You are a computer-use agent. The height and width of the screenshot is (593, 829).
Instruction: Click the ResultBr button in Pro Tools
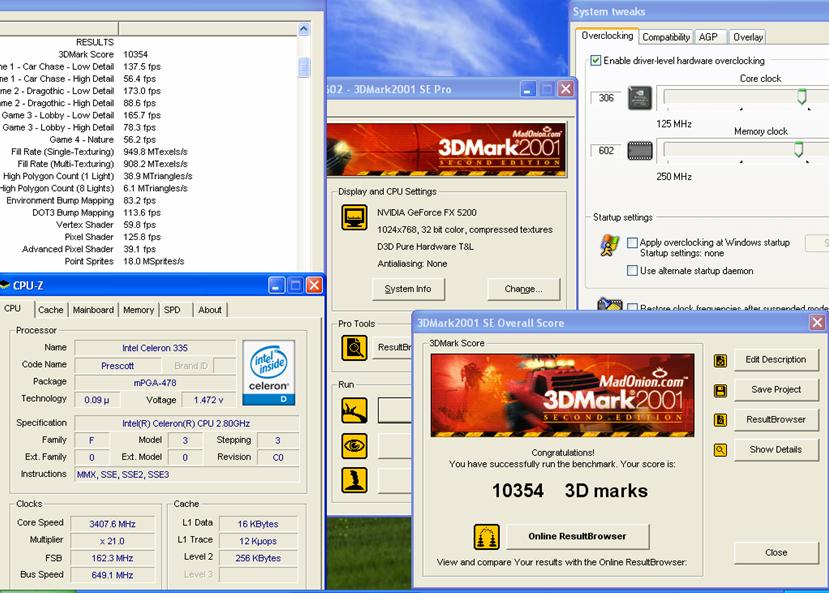click(x=392, y=347)
